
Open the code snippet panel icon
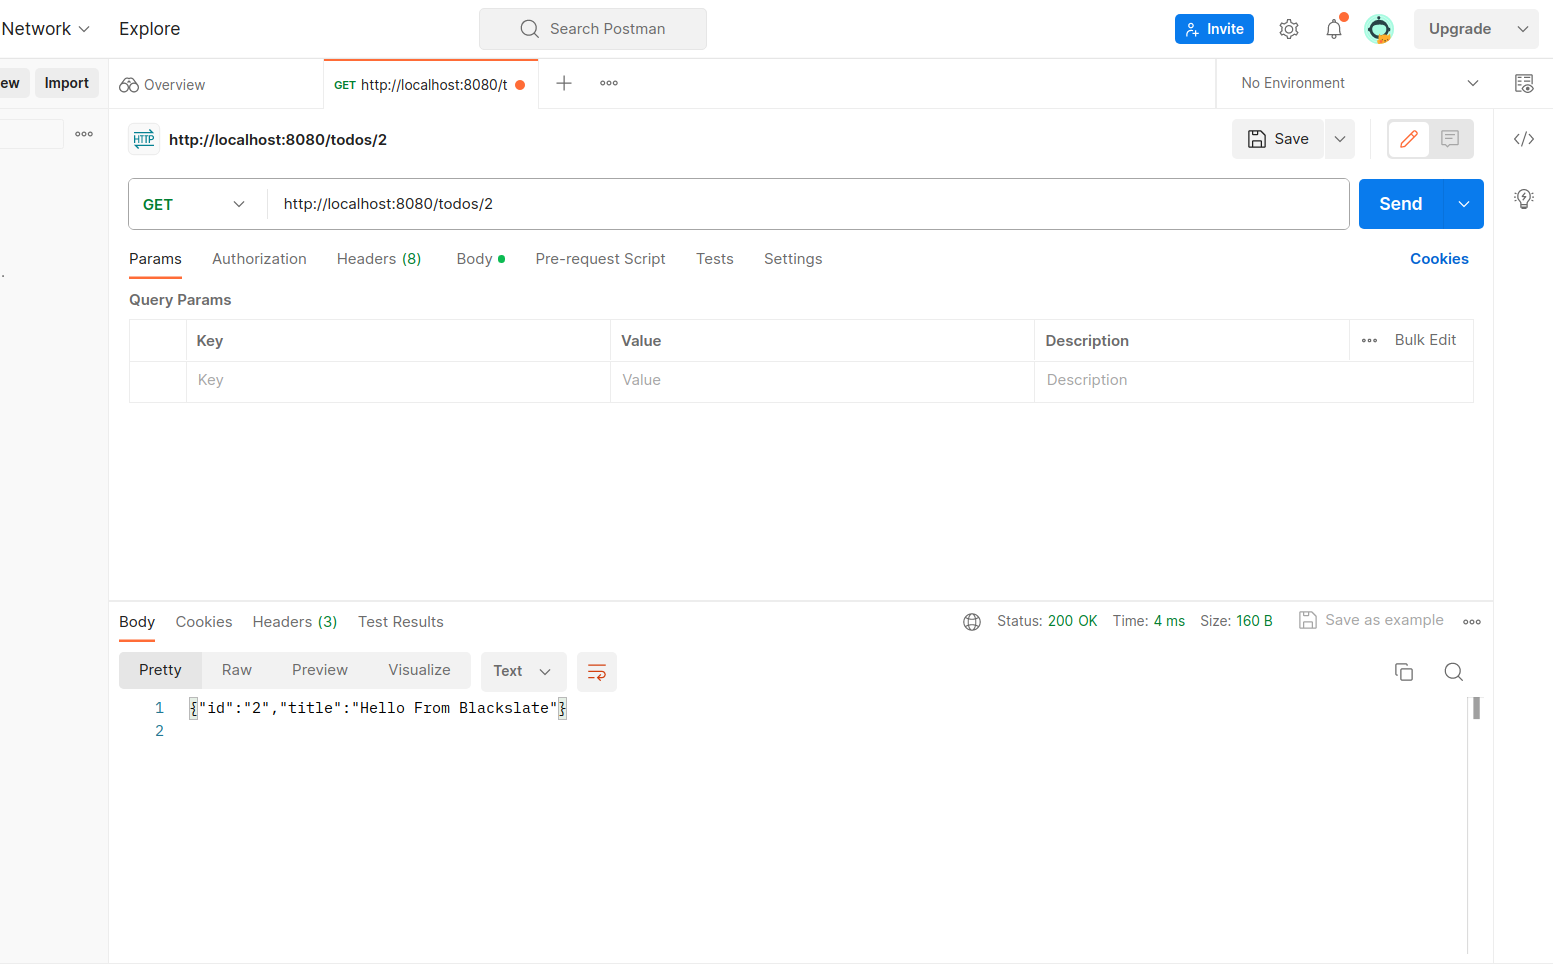(1523, 139)
